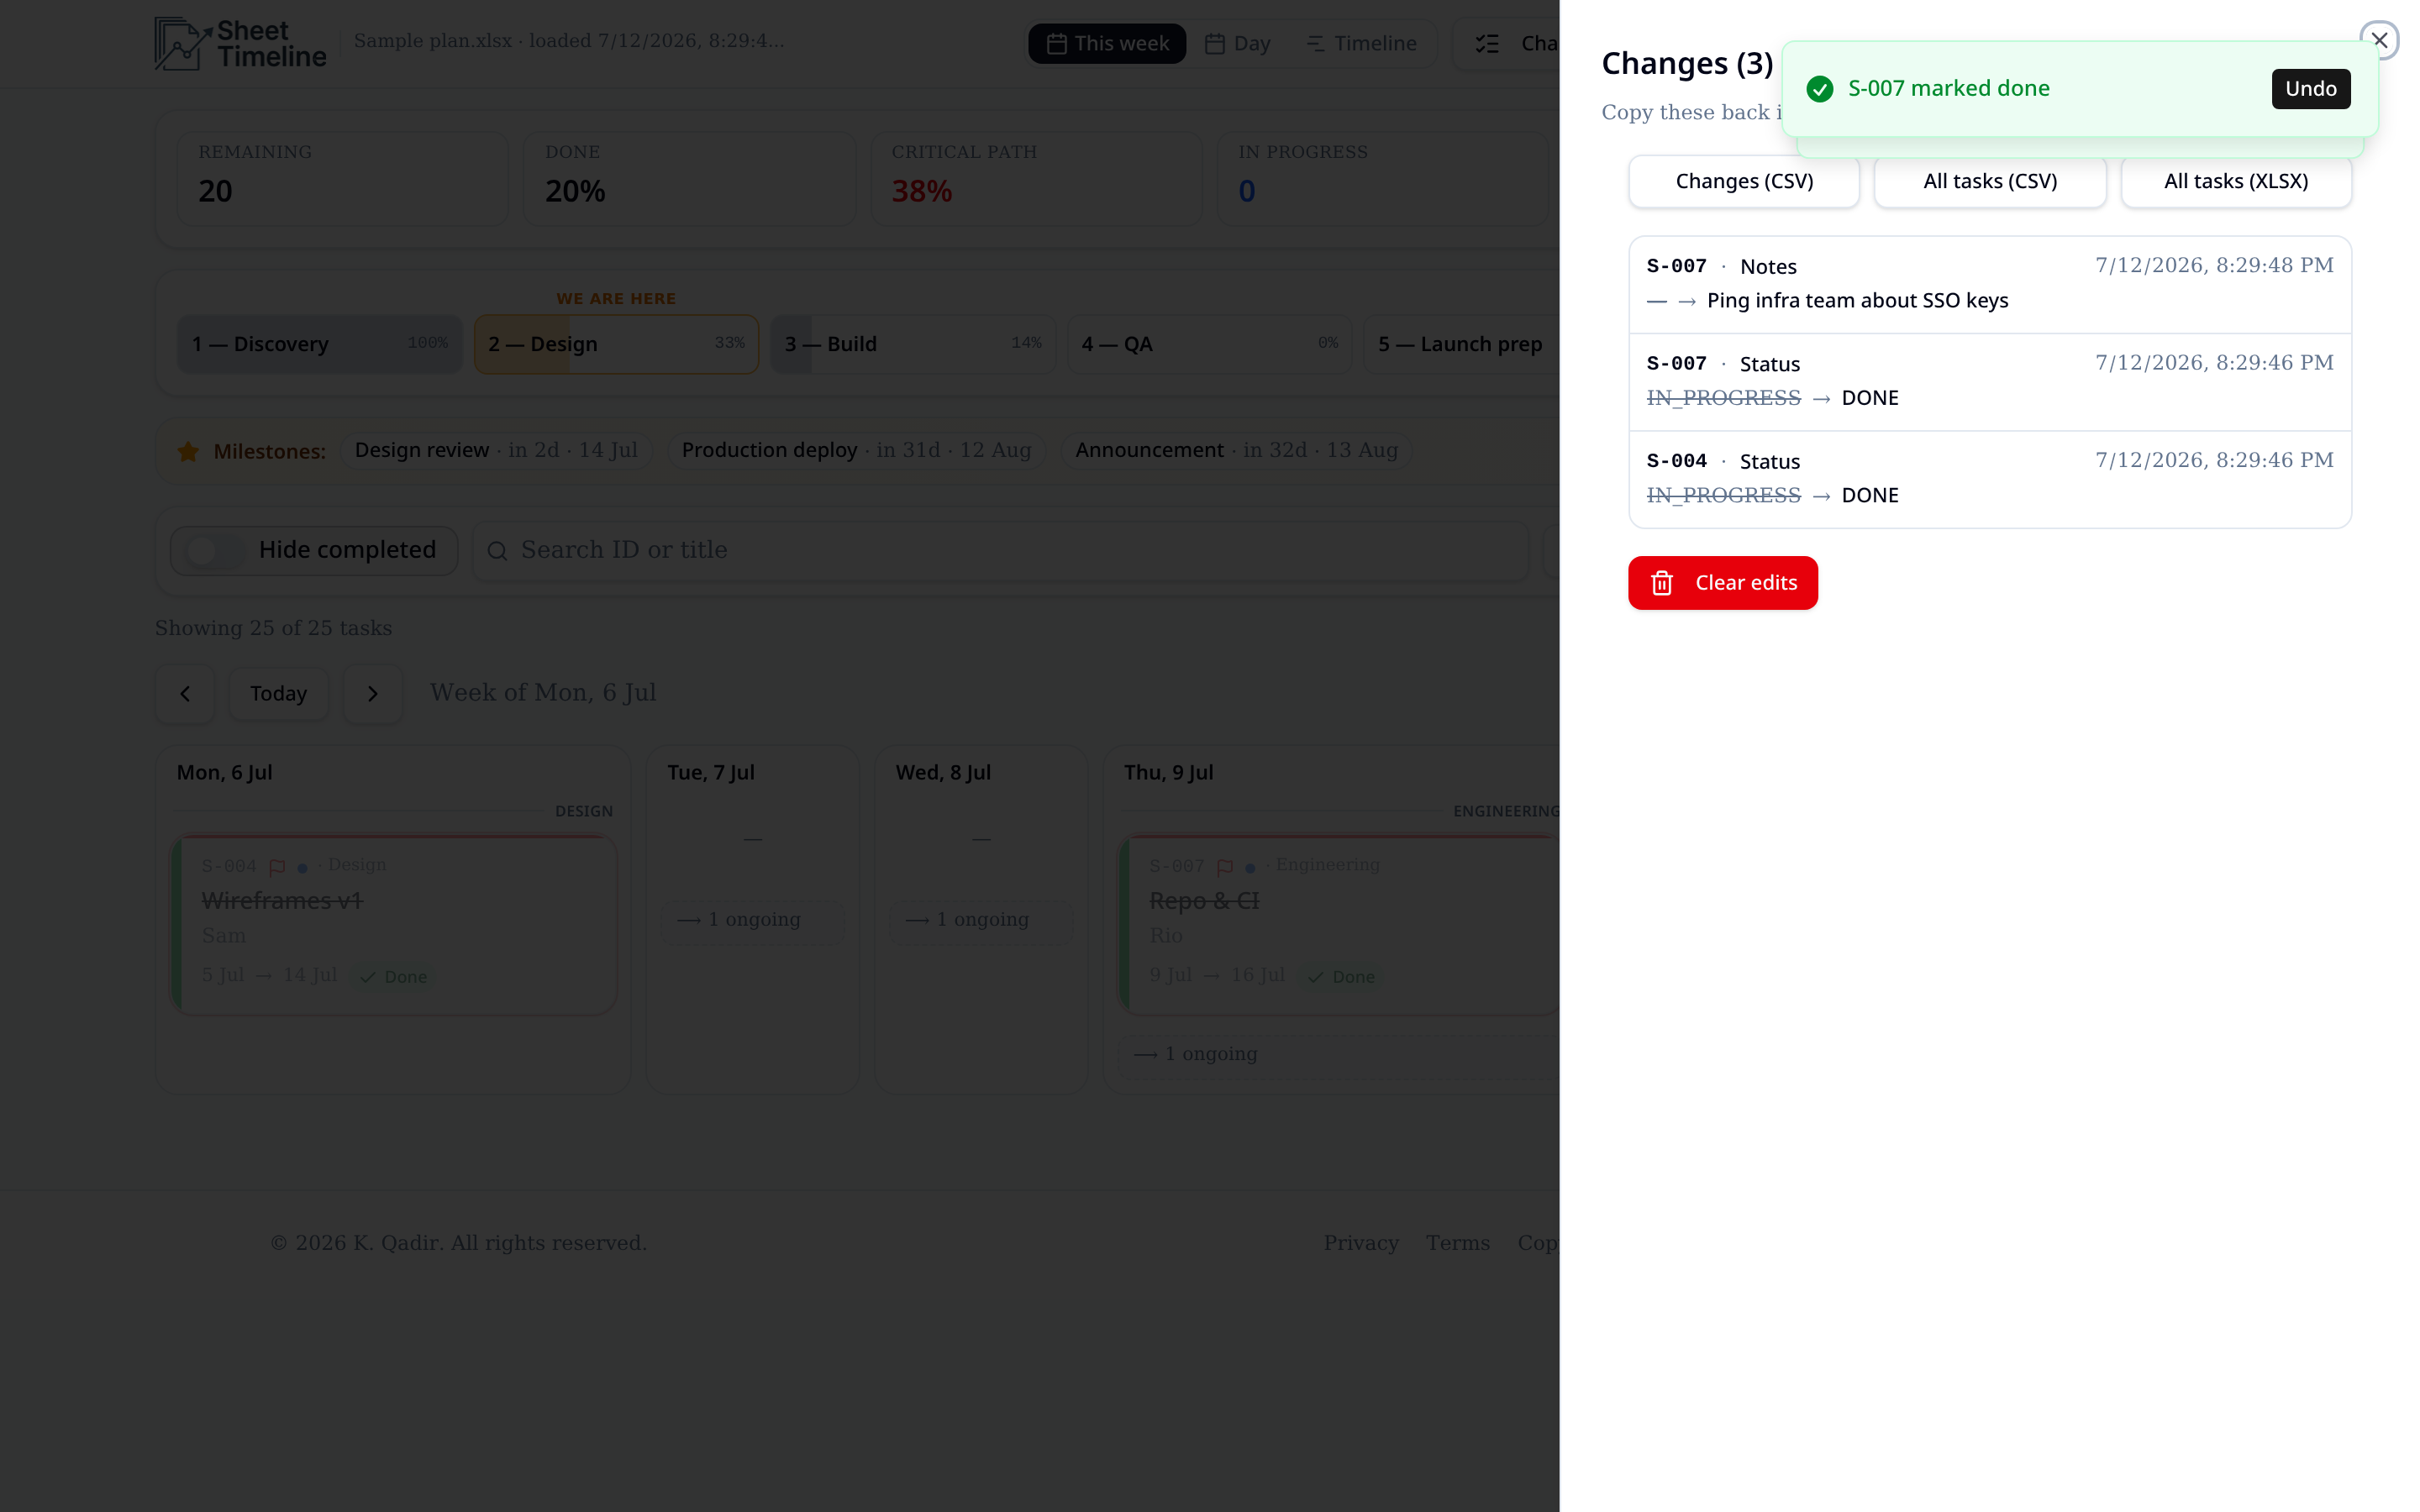Select the S-007 Status change entry
Image resolution: width=2420 pixels, height=1512 pixels.
point(1989,382)
